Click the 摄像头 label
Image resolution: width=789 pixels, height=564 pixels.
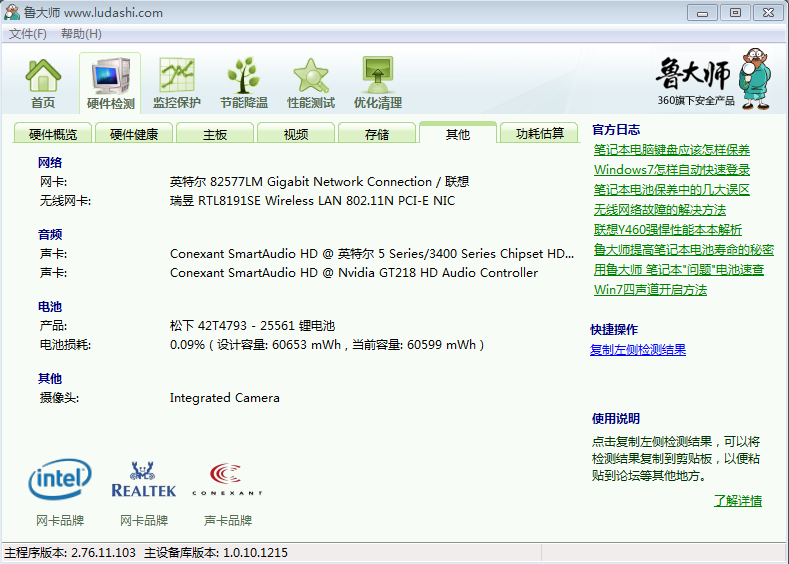click(59, 398)
